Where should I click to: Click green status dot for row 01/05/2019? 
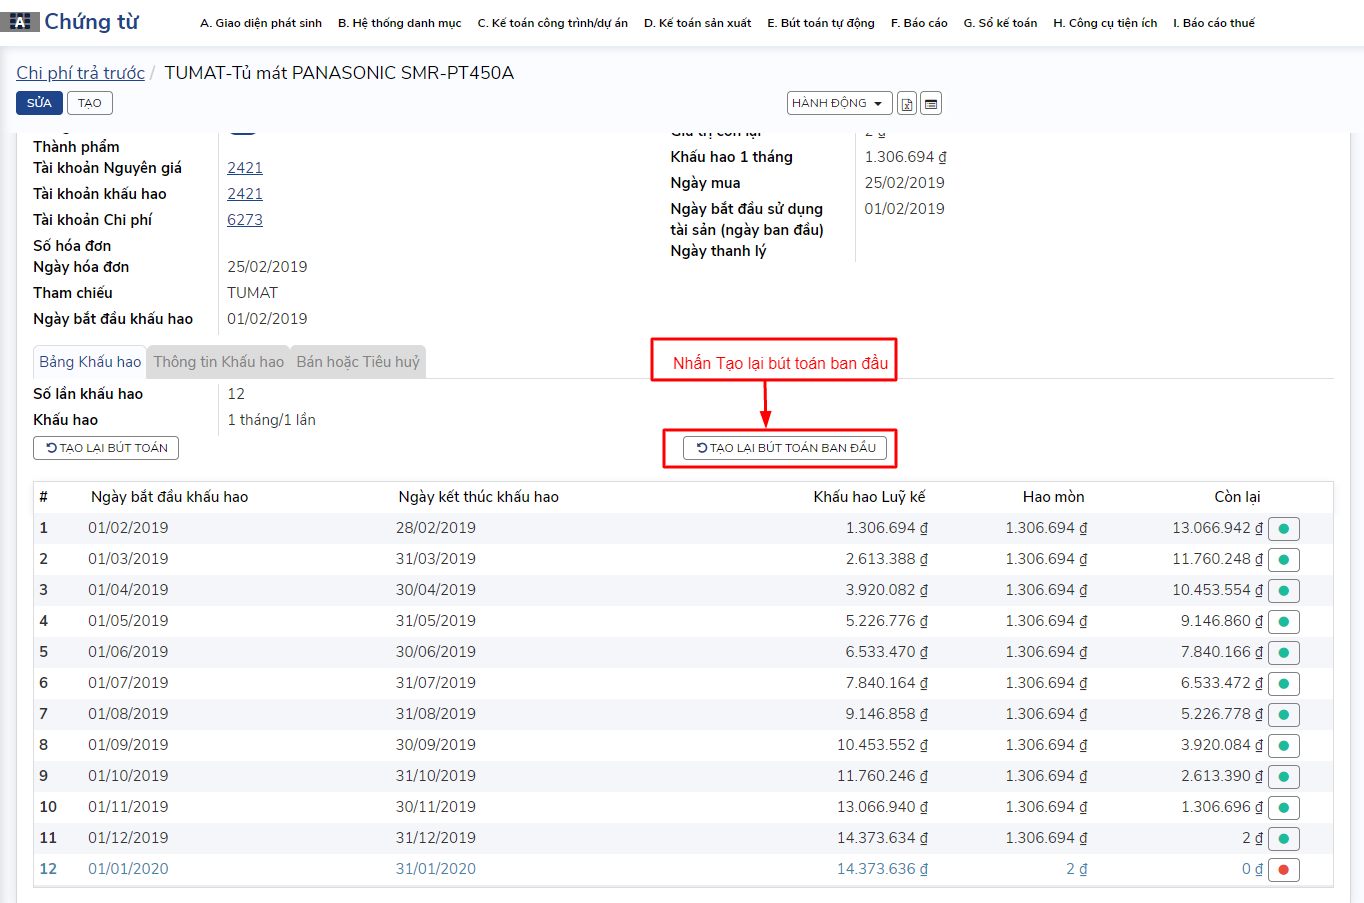[x=1284, y=622]
